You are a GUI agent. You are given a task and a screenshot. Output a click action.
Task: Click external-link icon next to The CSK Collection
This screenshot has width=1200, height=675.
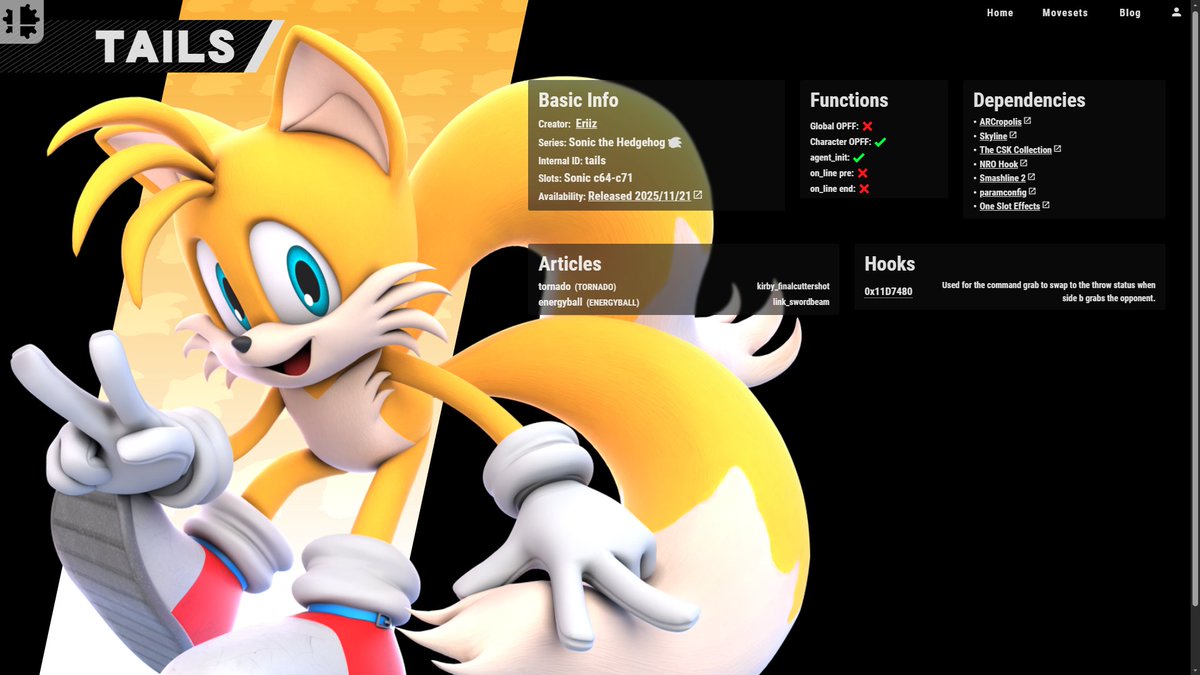coord(1058,149)
